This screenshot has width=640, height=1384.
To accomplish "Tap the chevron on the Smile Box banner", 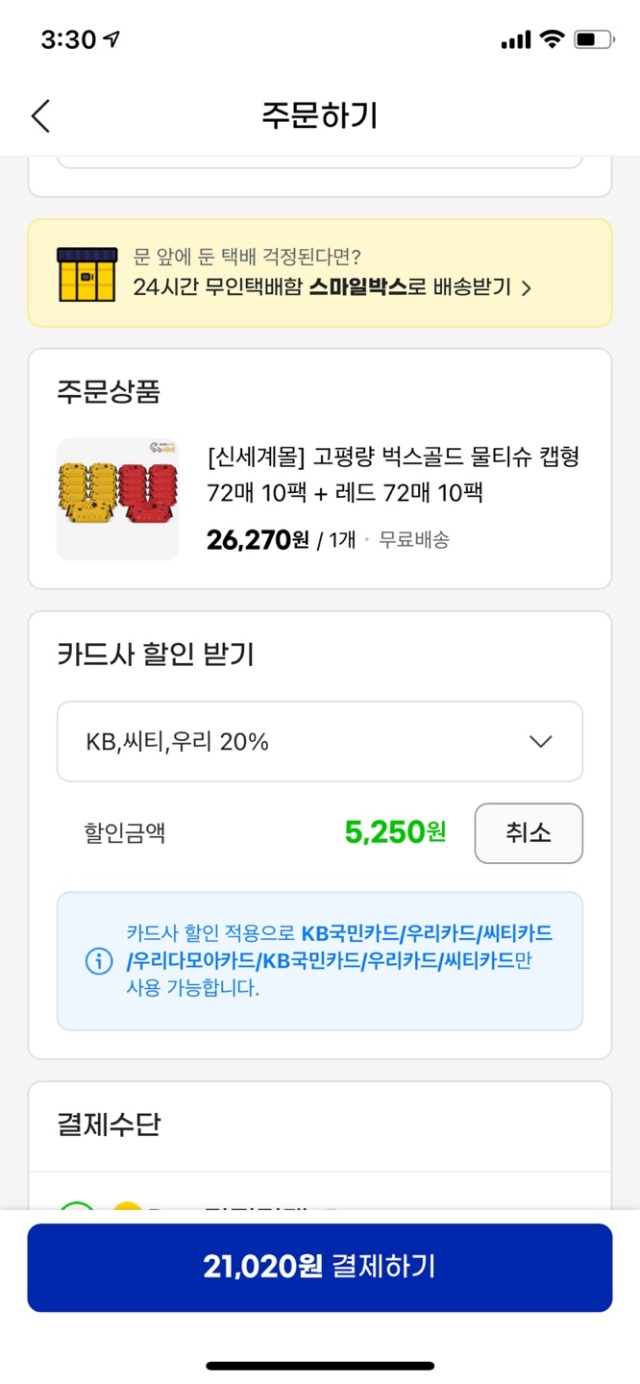I will tap(526, 289).
